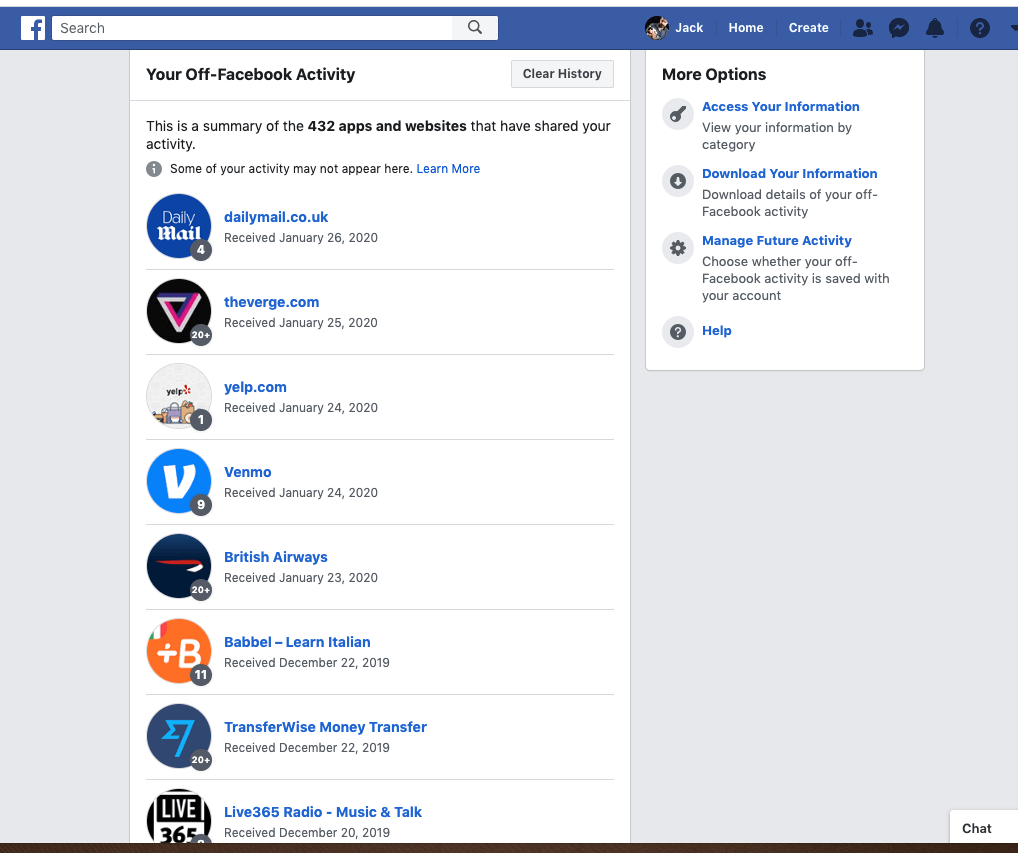Click the Venmo logo icon
1018x853 pixels.
(x=179, y=481)
